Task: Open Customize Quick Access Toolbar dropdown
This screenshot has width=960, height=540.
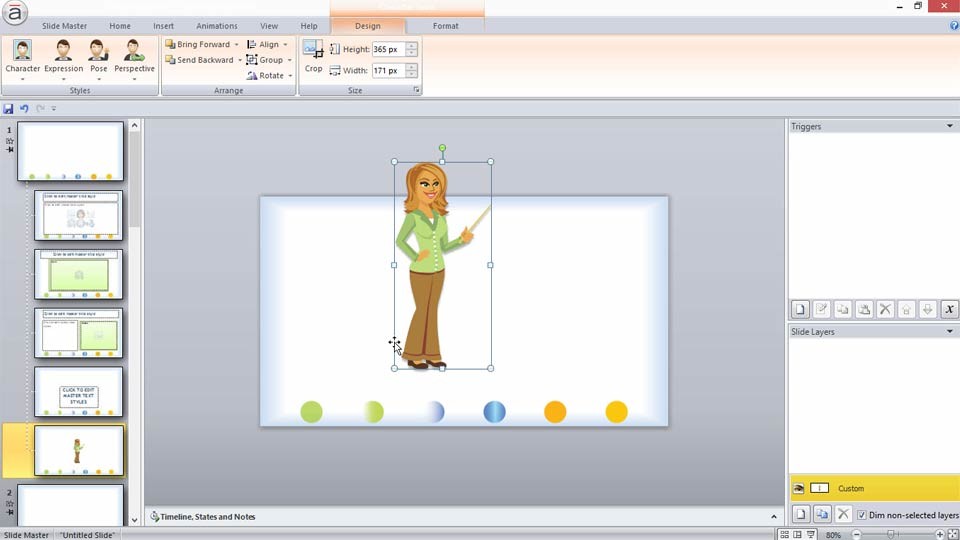Action: tap(54, 108)
